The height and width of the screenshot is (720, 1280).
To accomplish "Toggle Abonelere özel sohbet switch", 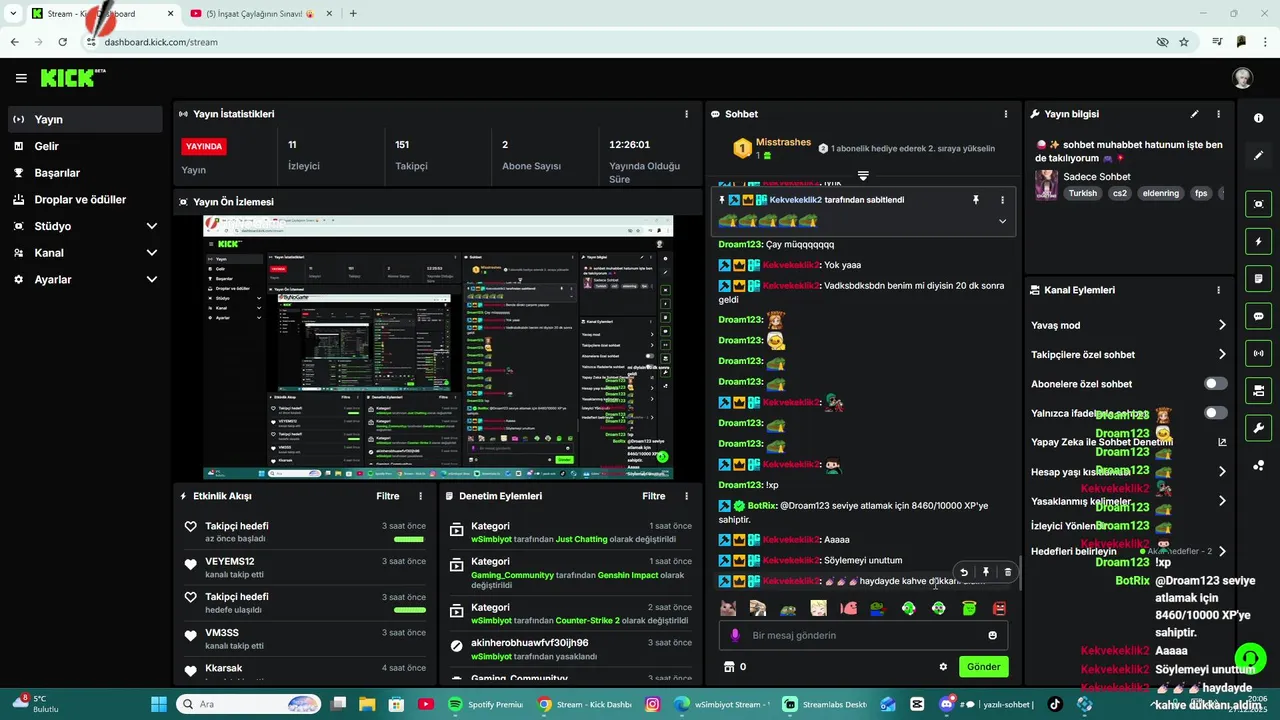I will click(1216, 384).
